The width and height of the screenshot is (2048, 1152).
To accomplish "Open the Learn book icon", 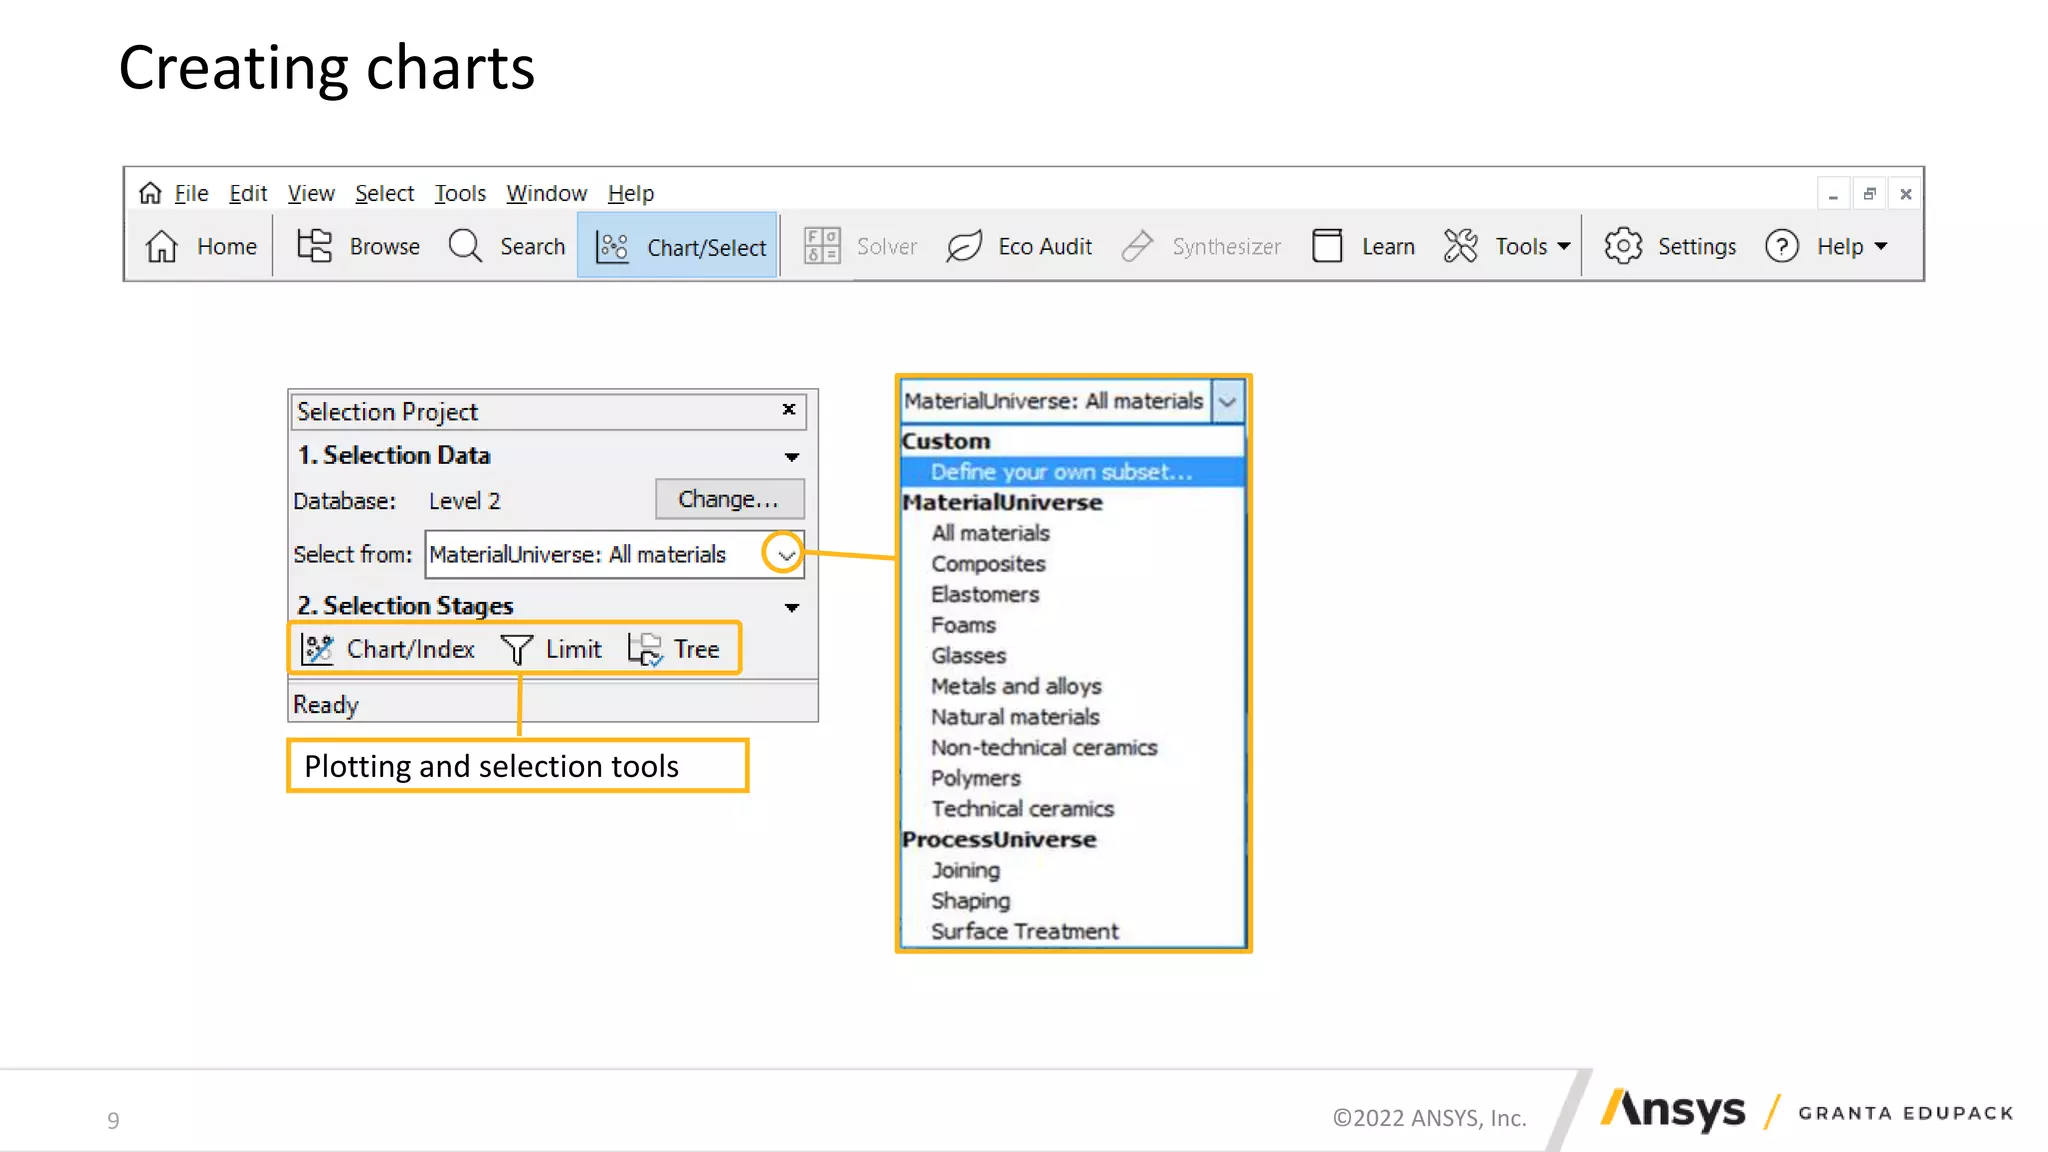I will pos(1326,246).
